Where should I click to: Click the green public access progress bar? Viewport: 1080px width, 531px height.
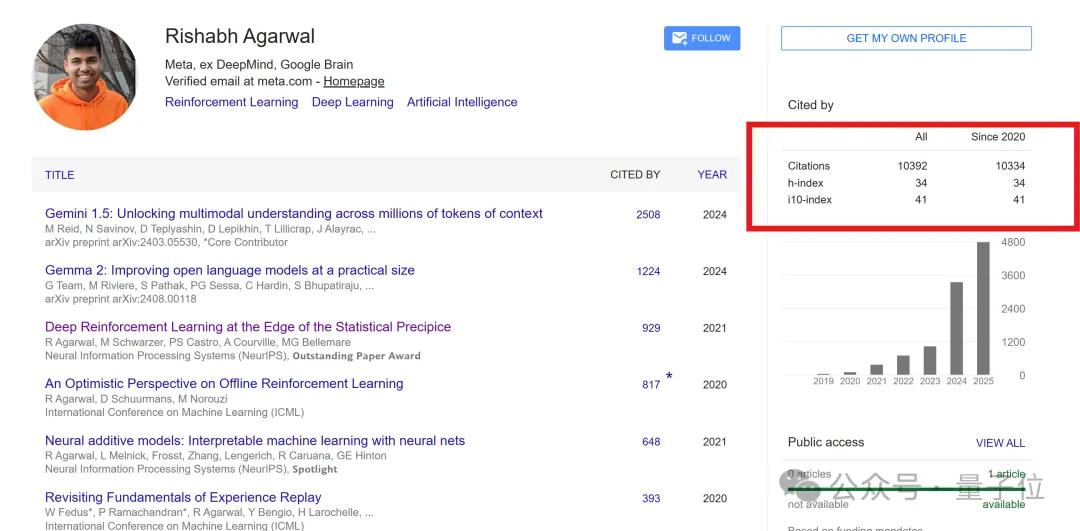(x=905, y=489)
